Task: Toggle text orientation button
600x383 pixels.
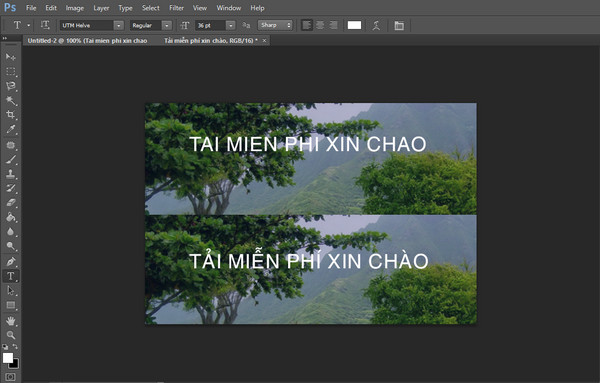Action: pyautogui.click(x=45, y=25)
